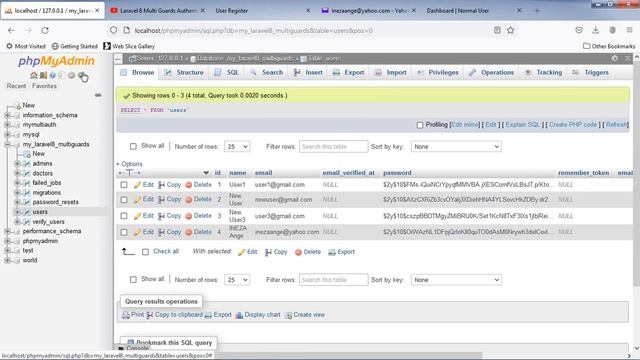640x360 pixels.
Task: Click Delete icon for newuser@gmail.com row
Action: click(189, 200)
